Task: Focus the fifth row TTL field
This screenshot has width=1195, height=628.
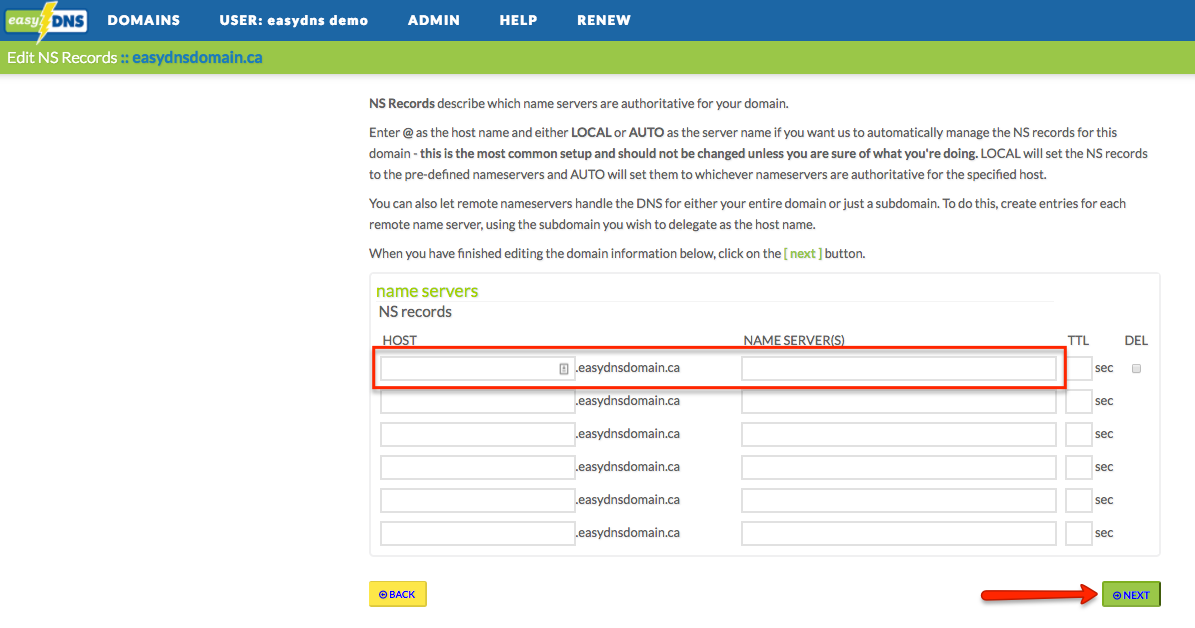Action: coord(1078,501)
